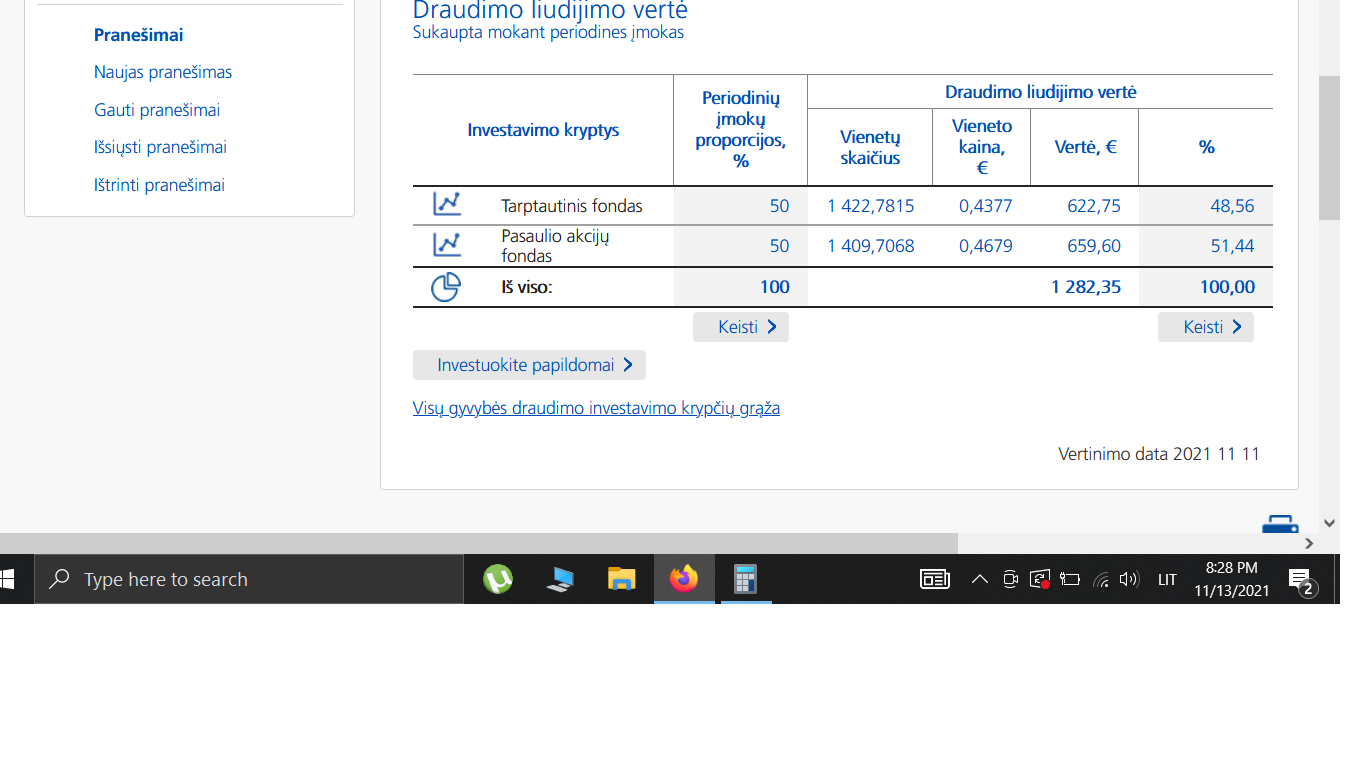Click the Investuokite papildomai button
The width and height of the screenshot is (1366, 768).
pyautogui.click(x=529, y=365)
